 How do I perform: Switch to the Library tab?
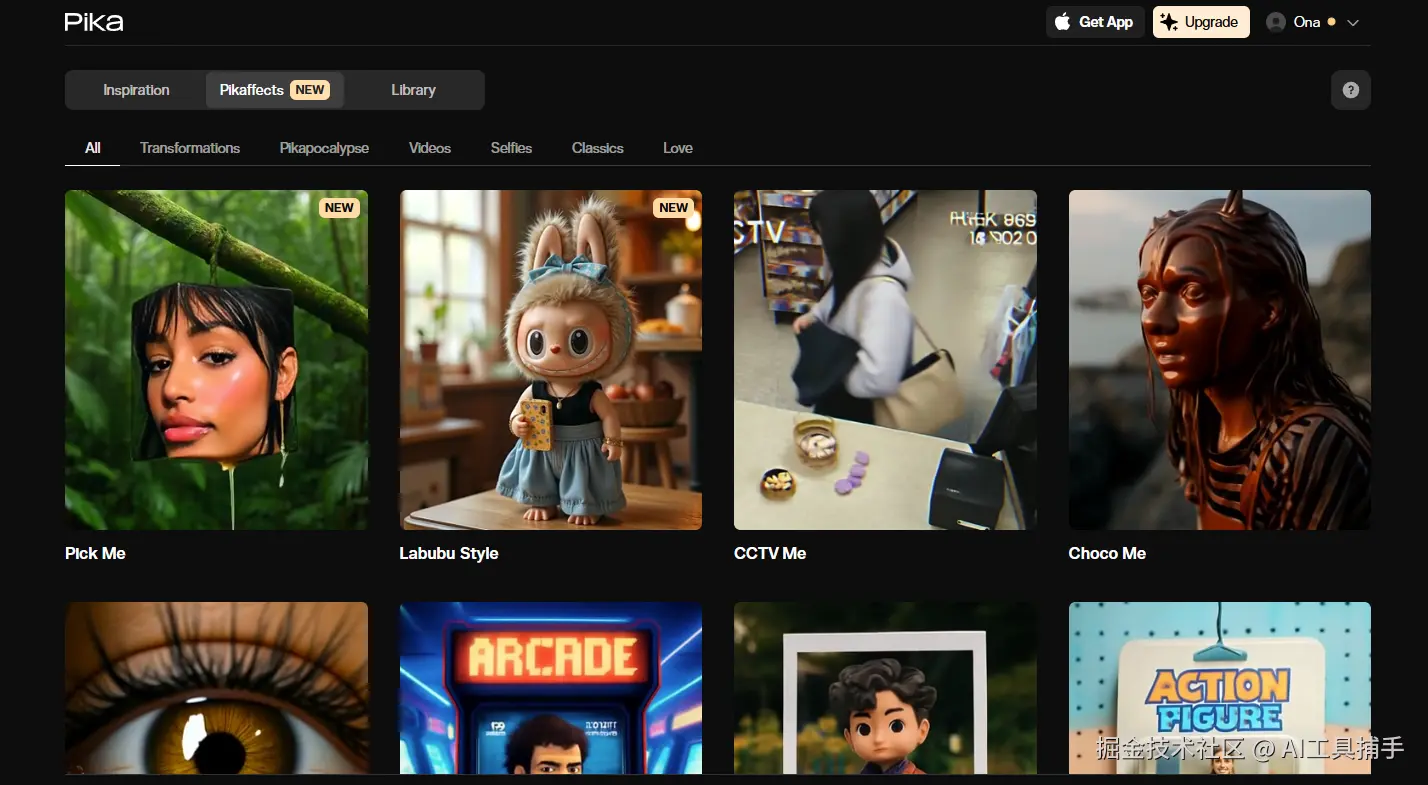click(x=413, y=90)
